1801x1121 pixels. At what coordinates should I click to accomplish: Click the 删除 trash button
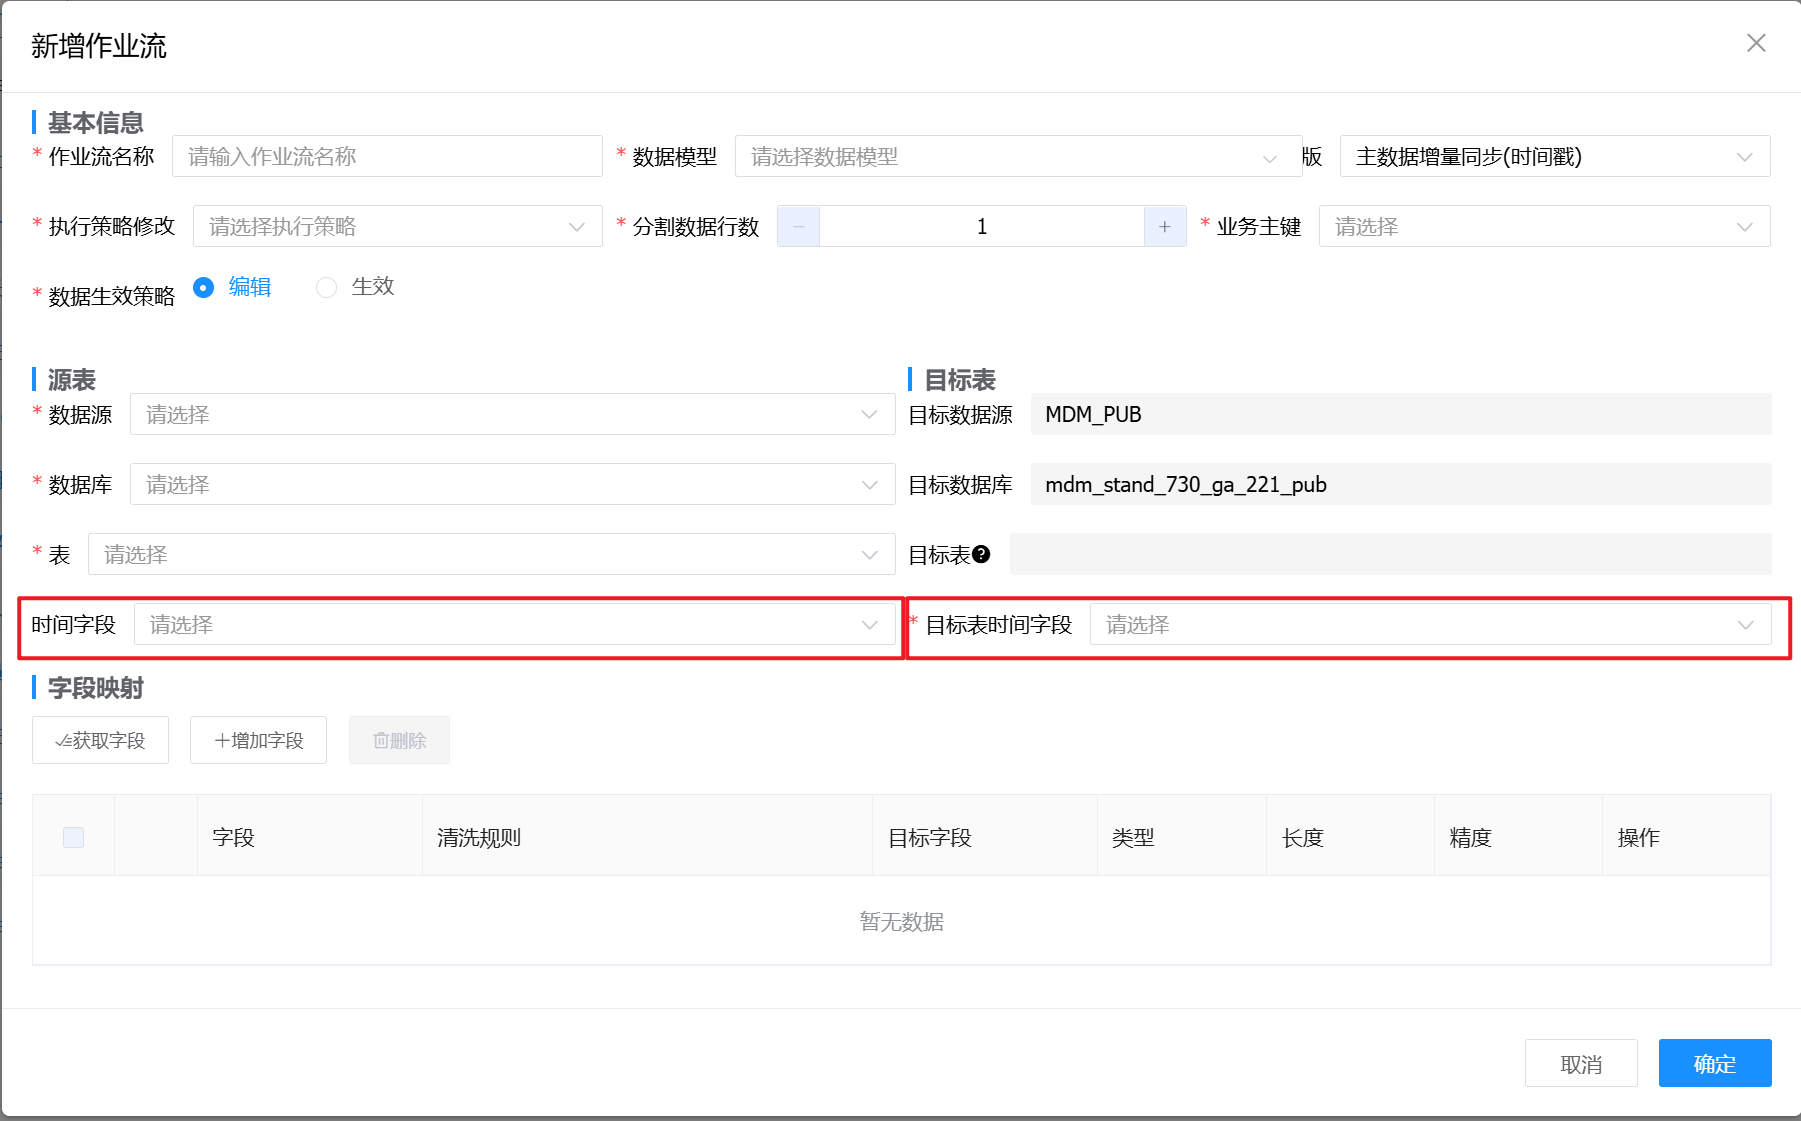pos(399,740)
